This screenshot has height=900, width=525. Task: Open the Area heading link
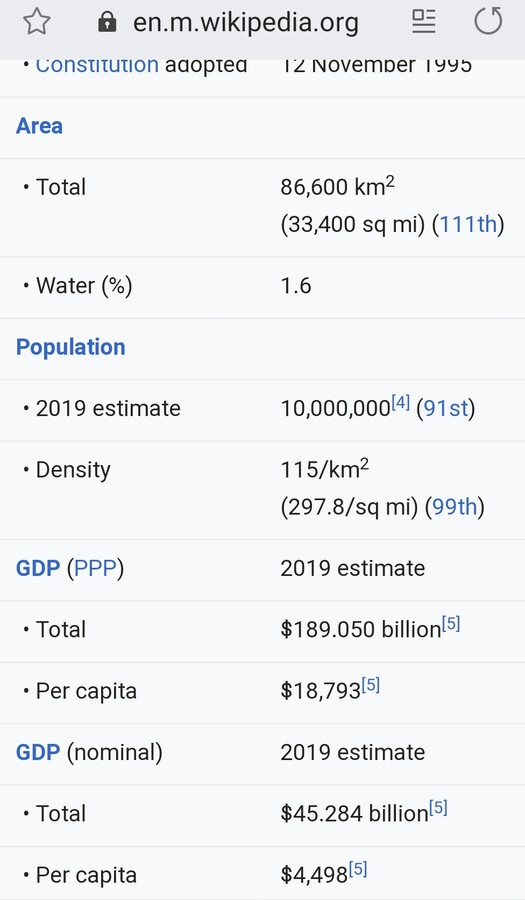(39, 126)
